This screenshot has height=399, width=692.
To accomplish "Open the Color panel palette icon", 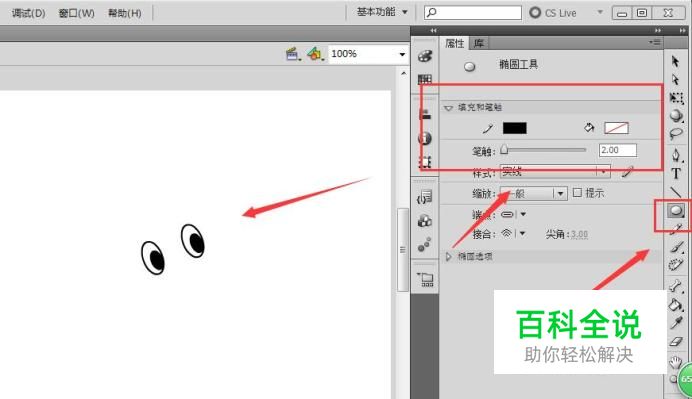I will click(425, 56).
